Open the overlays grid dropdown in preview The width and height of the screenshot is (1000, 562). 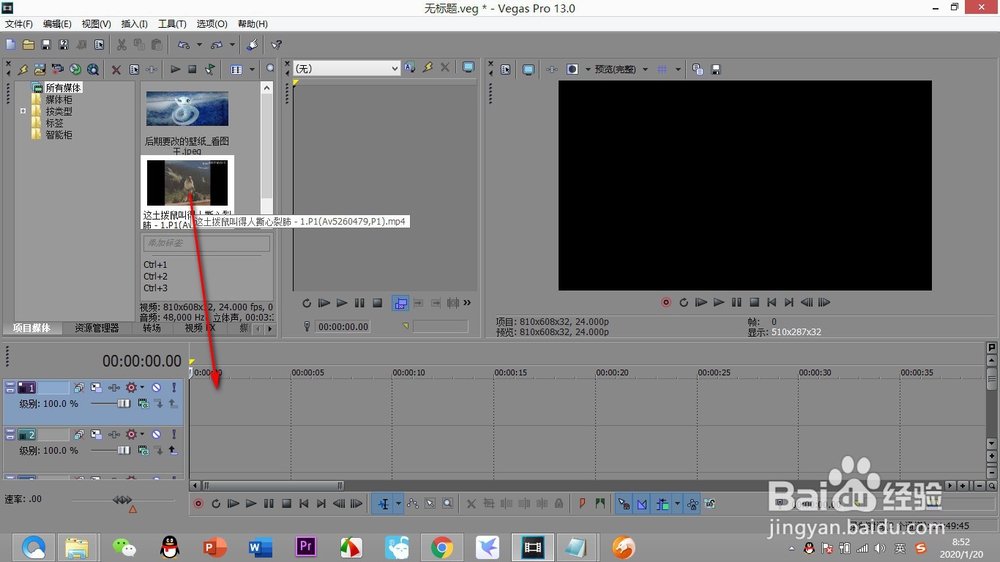677,69
